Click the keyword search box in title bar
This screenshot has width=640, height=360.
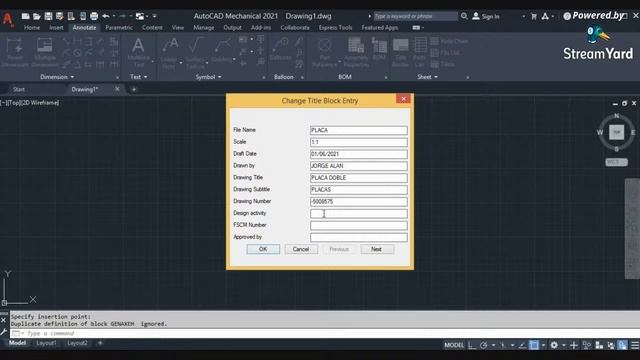point(415,16)
